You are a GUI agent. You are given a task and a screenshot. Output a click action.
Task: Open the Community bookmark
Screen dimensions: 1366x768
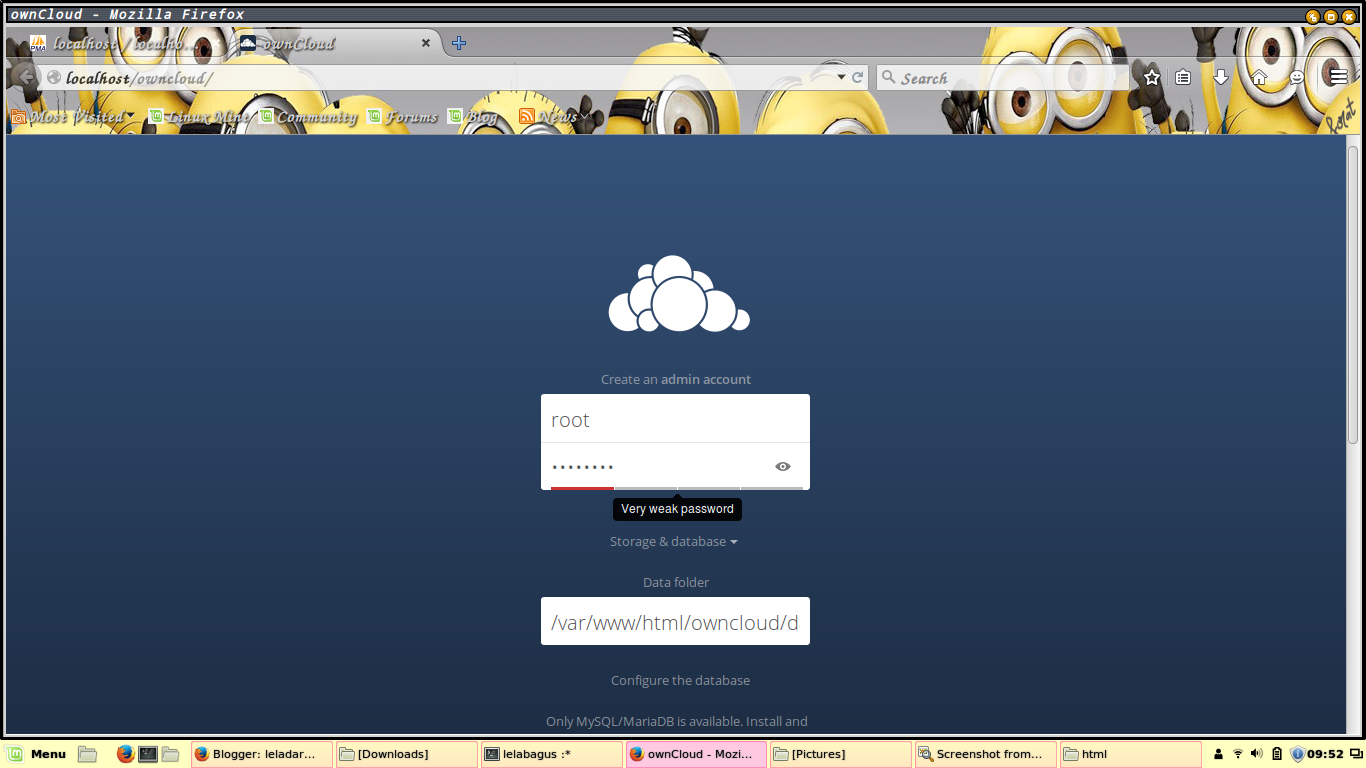coord(308,117)
